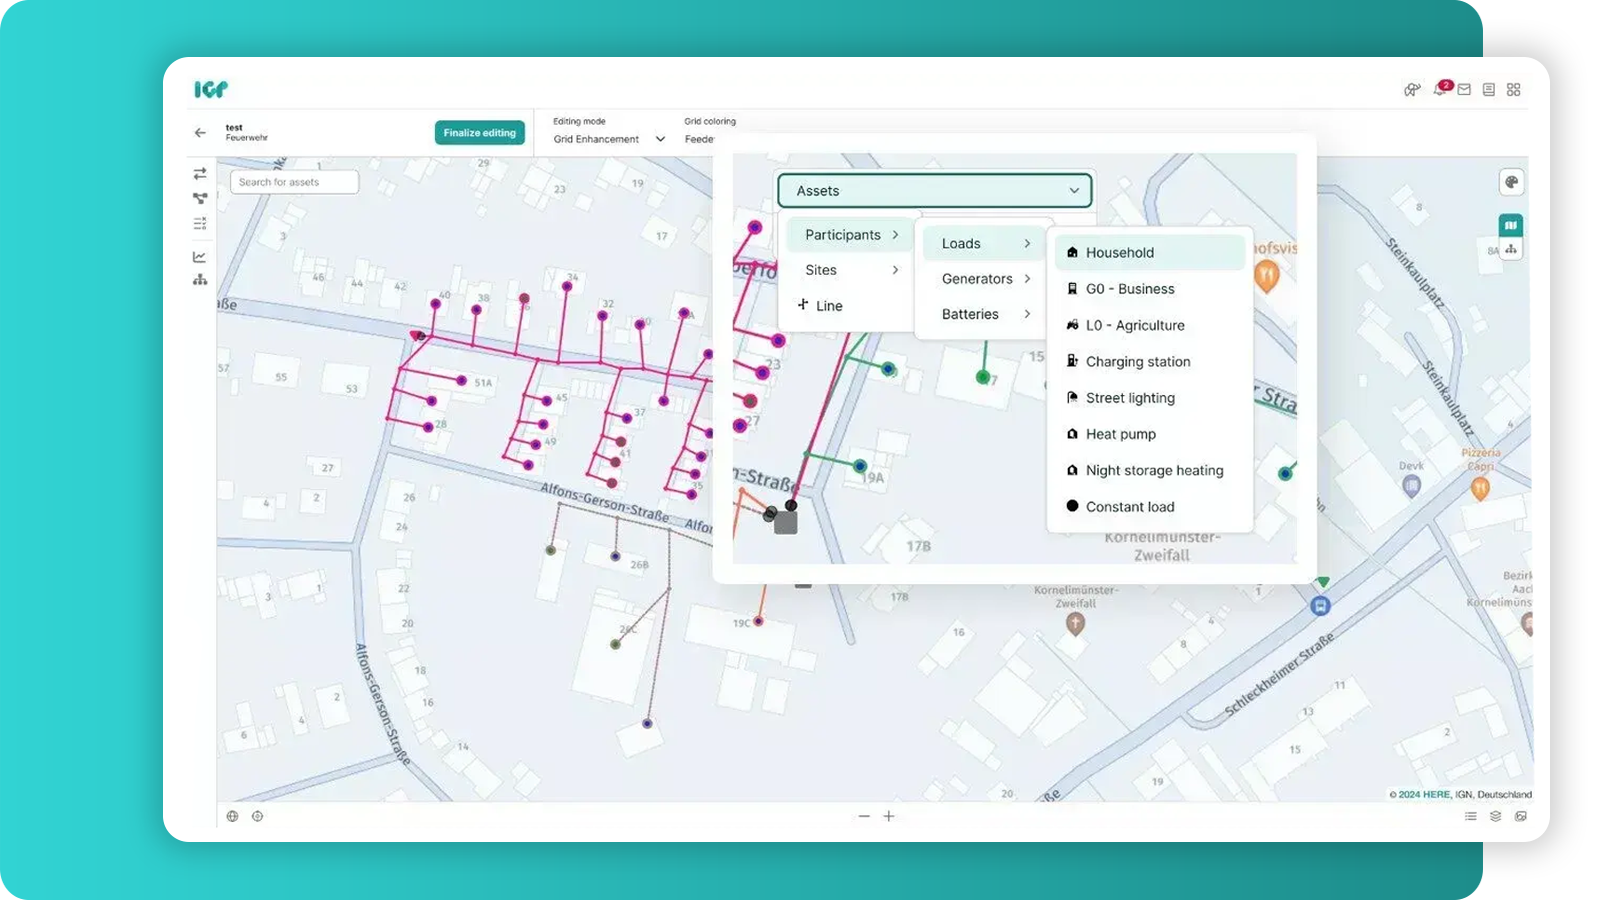Open the apps grid icon
Image resolution: width=1600 pixels, height=900 pixels.
pyautogui.click(x=1514, y=89)
